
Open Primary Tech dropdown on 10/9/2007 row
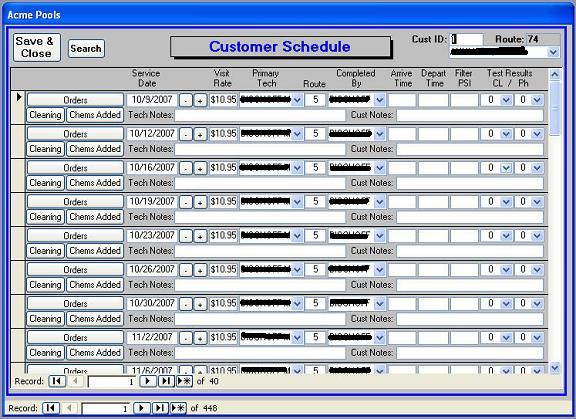pos(298,100)
